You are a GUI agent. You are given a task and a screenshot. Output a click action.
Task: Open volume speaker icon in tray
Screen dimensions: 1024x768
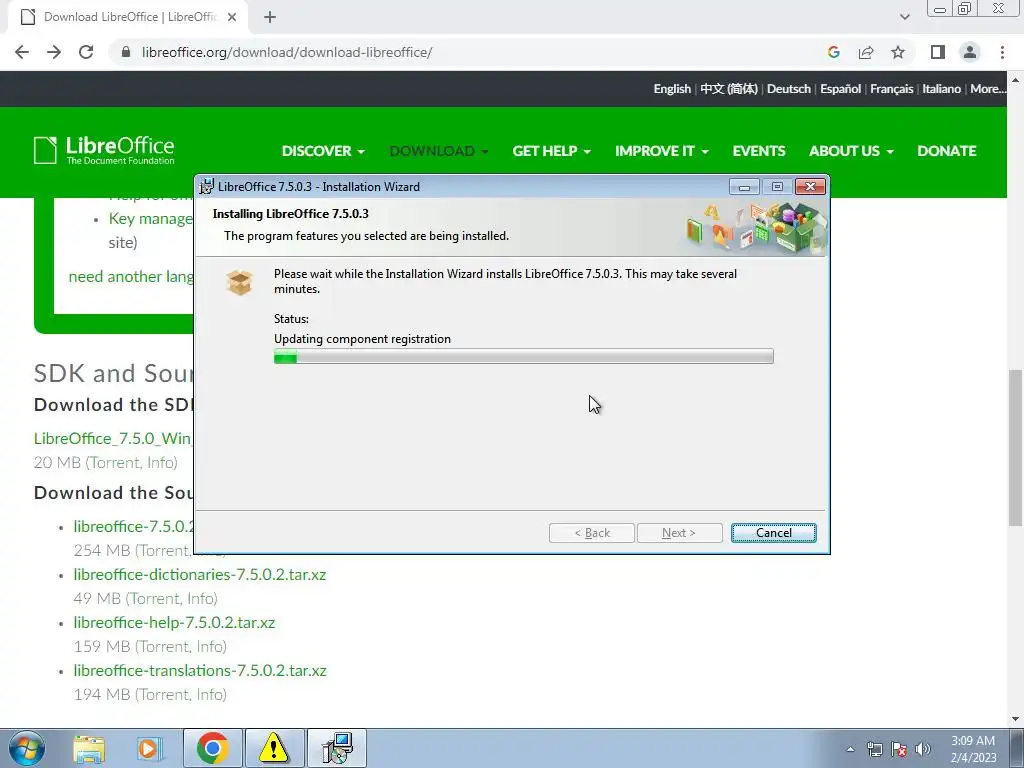tap(923, 749)
